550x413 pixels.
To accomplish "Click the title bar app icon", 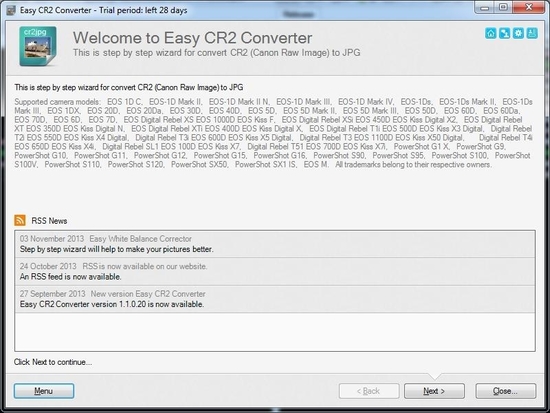I will point(11,10).
